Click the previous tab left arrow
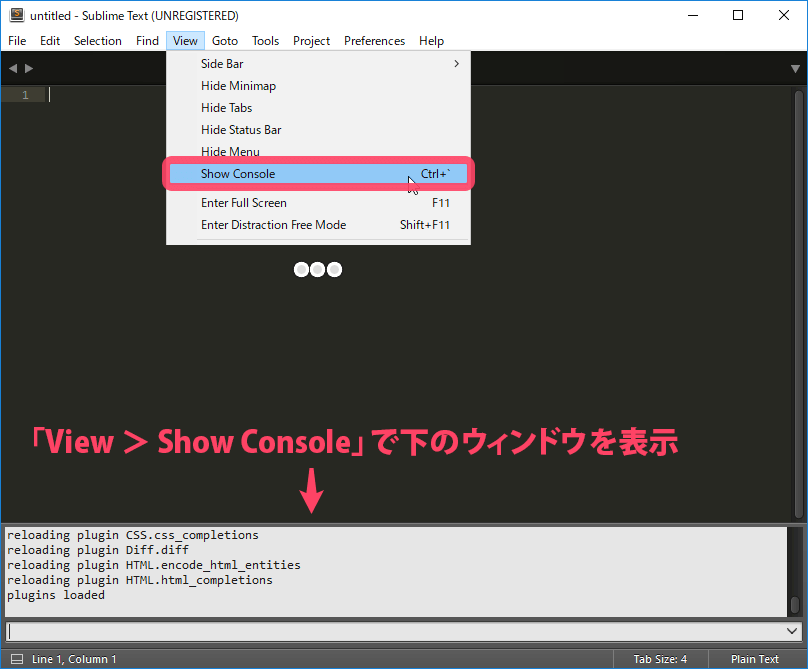 click(13, 68)
